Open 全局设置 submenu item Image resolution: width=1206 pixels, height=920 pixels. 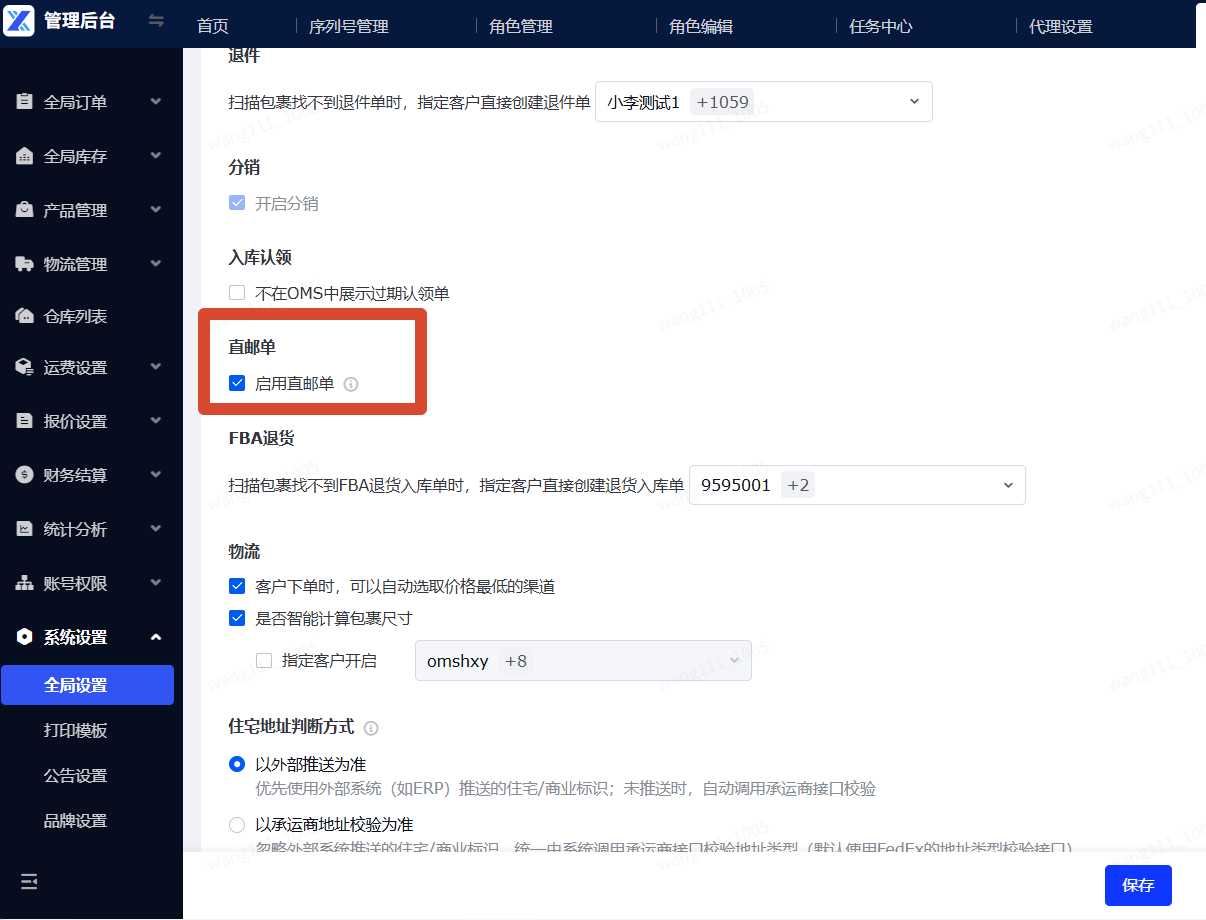click(x=87, y=685)
